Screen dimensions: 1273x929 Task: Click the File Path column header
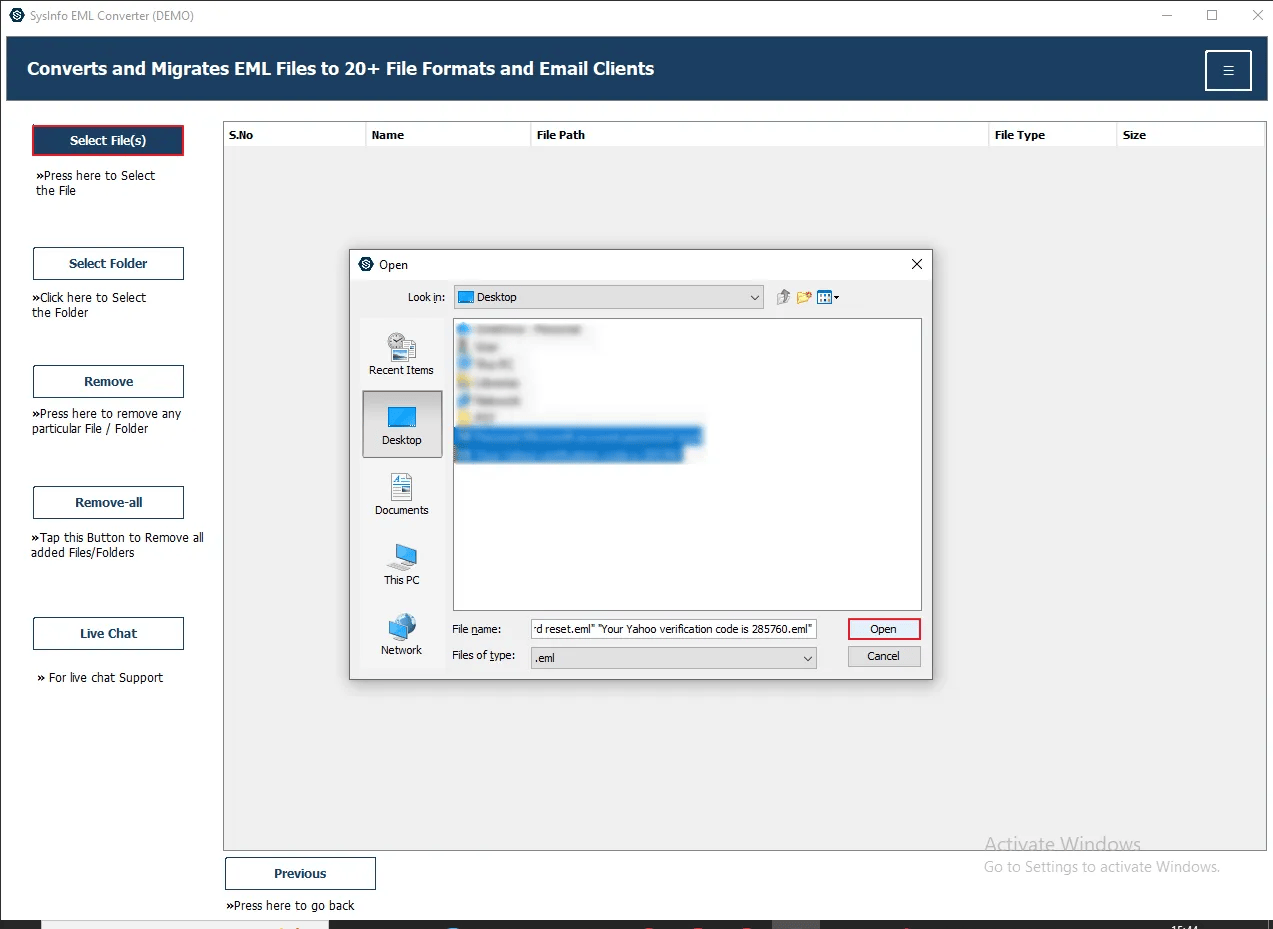click(759, 135)
